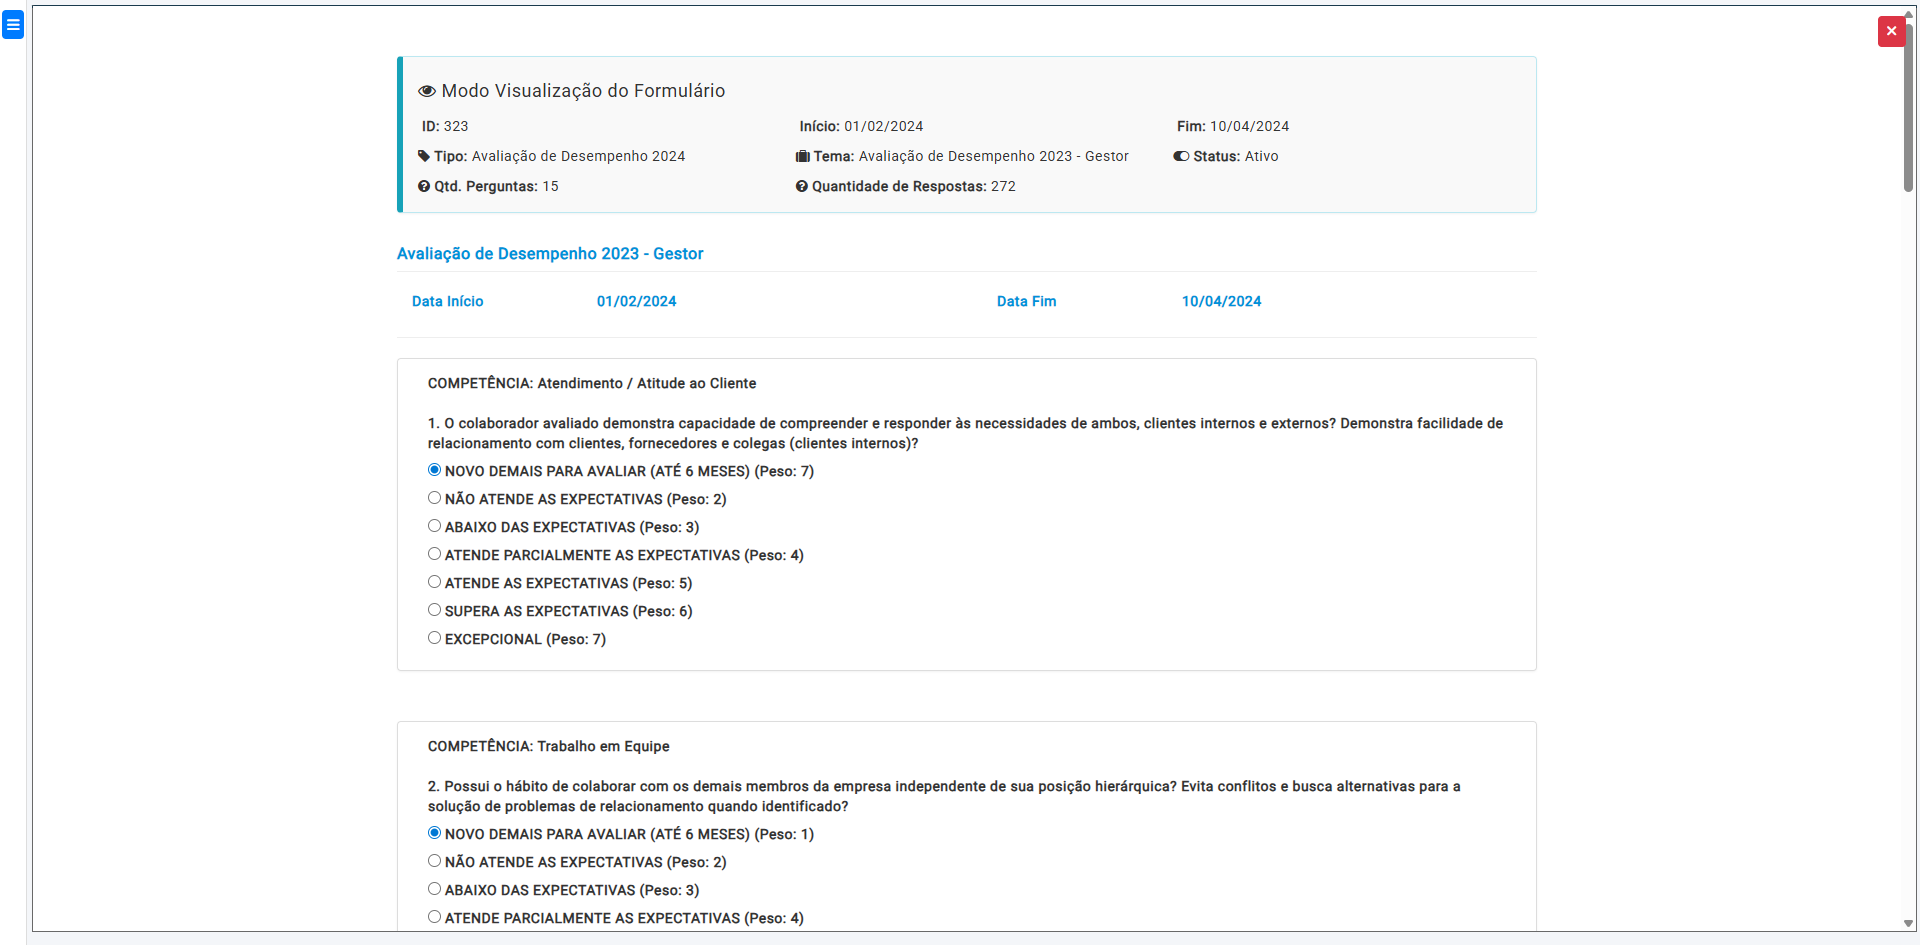Close the form preview with red X

point(1890,31)
